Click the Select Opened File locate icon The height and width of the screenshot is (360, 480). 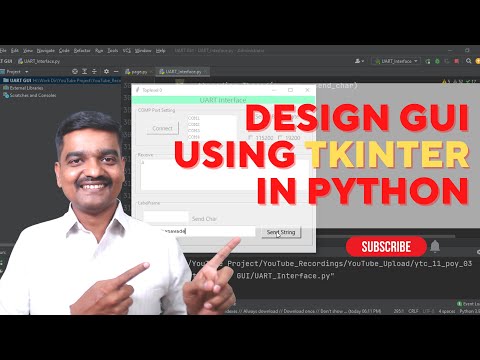(x=75, y=71)
